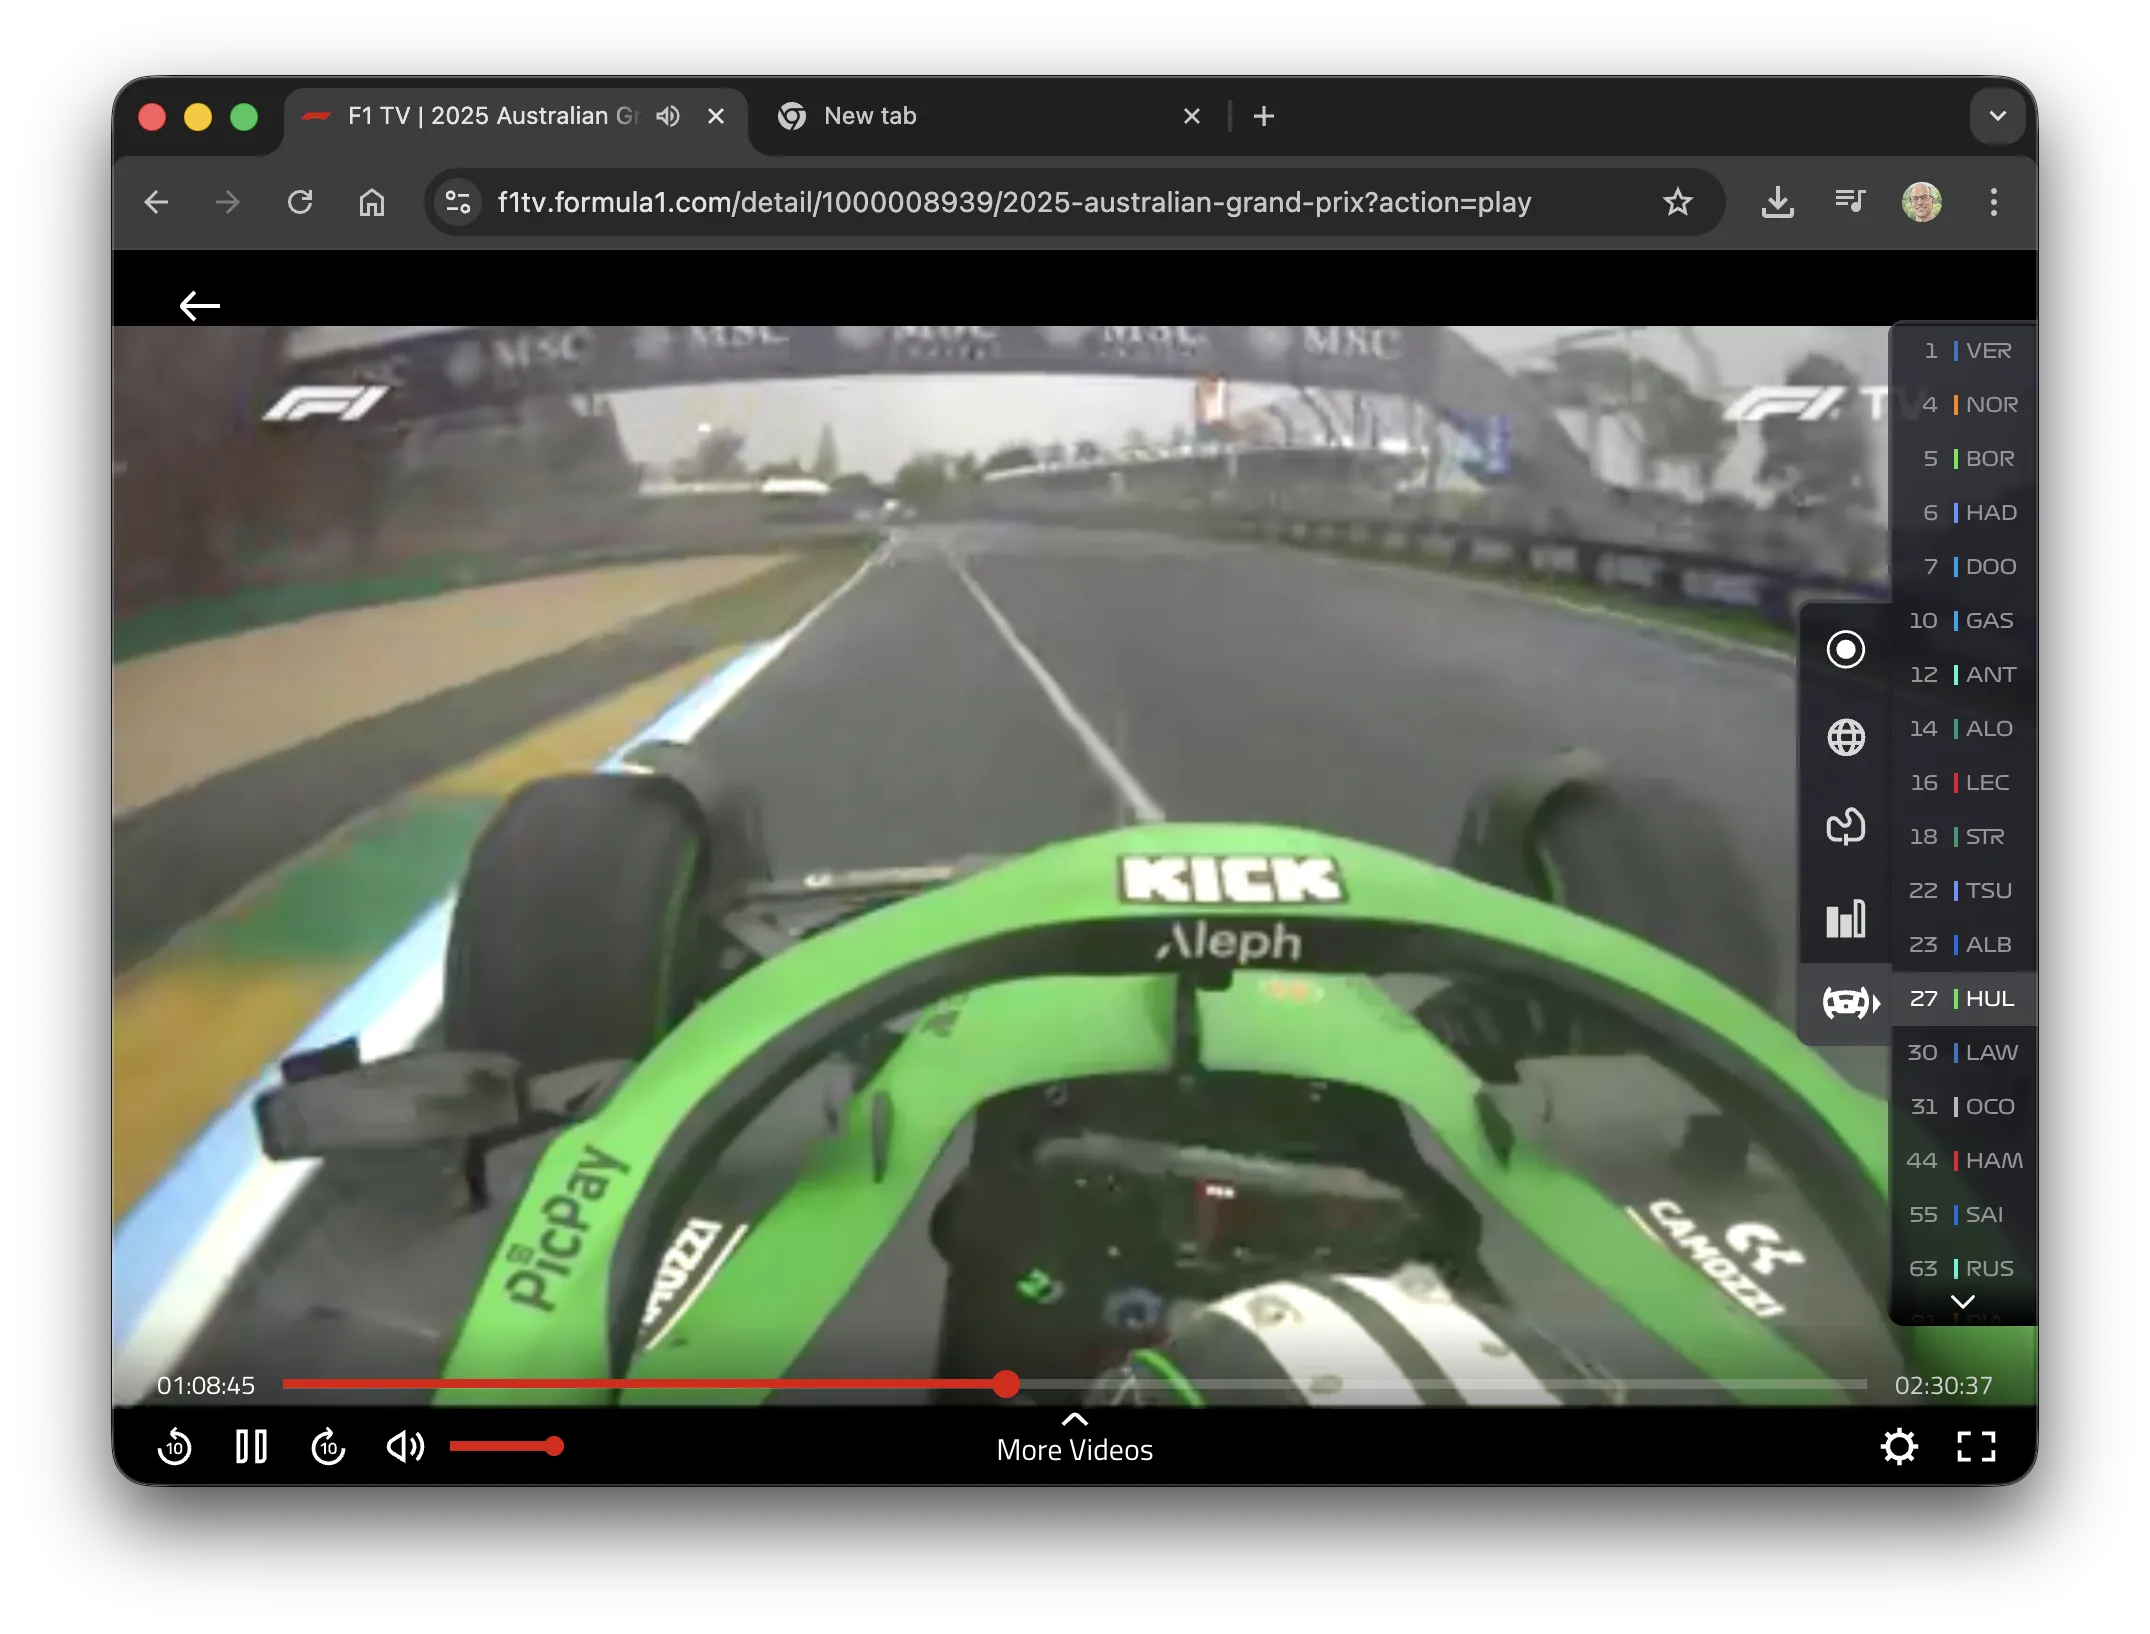Open player settings gear

(x=1898, y=1446)
